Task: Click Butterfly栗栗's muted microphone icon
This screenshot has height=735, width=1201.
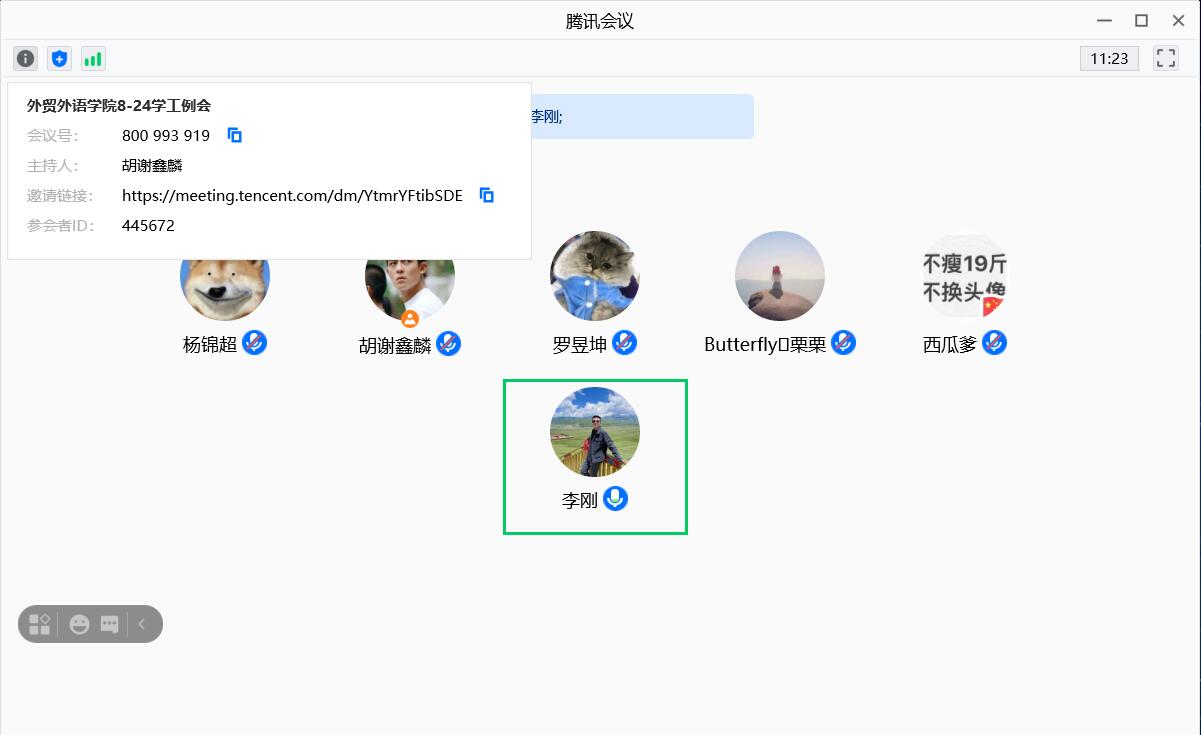Action: coord(844,343)
